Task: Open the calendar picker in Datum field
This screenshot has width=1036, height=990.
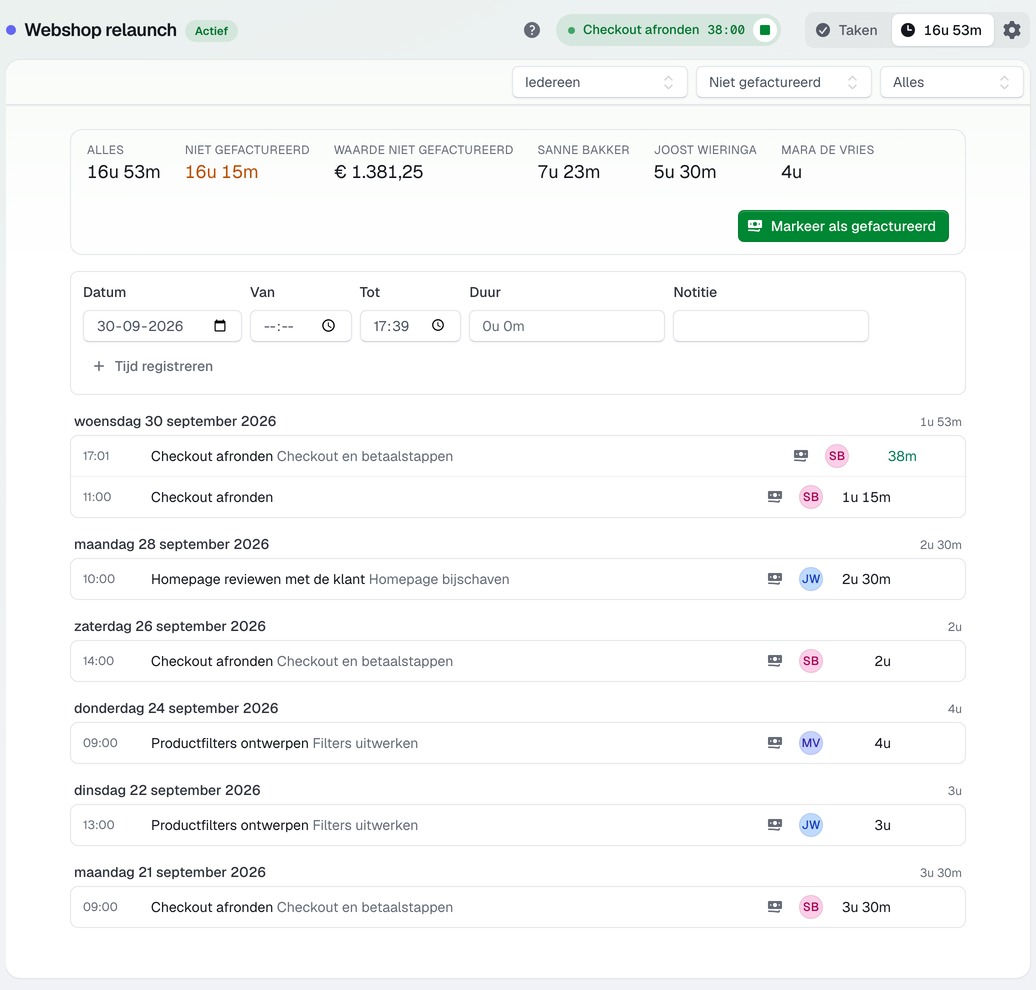Action: (220, 326)
